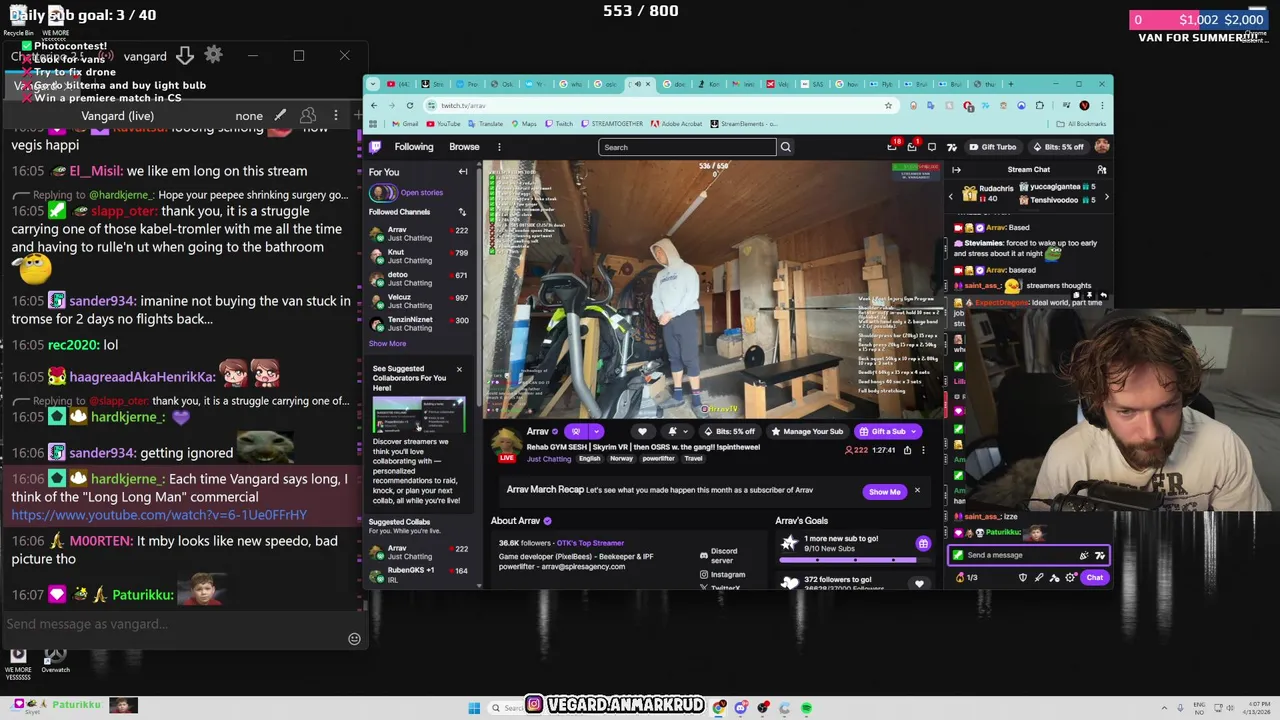
Task: Open new browser tab
Action: (1011, 84)
